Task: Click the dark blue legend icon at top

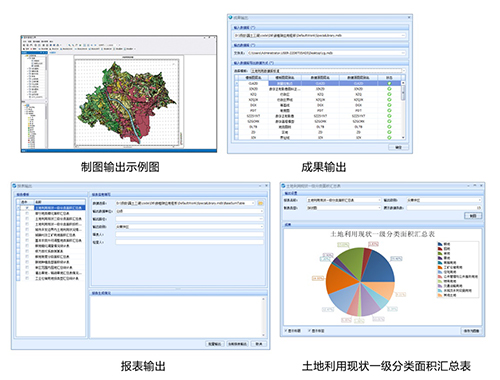Action: click(440, 244)
